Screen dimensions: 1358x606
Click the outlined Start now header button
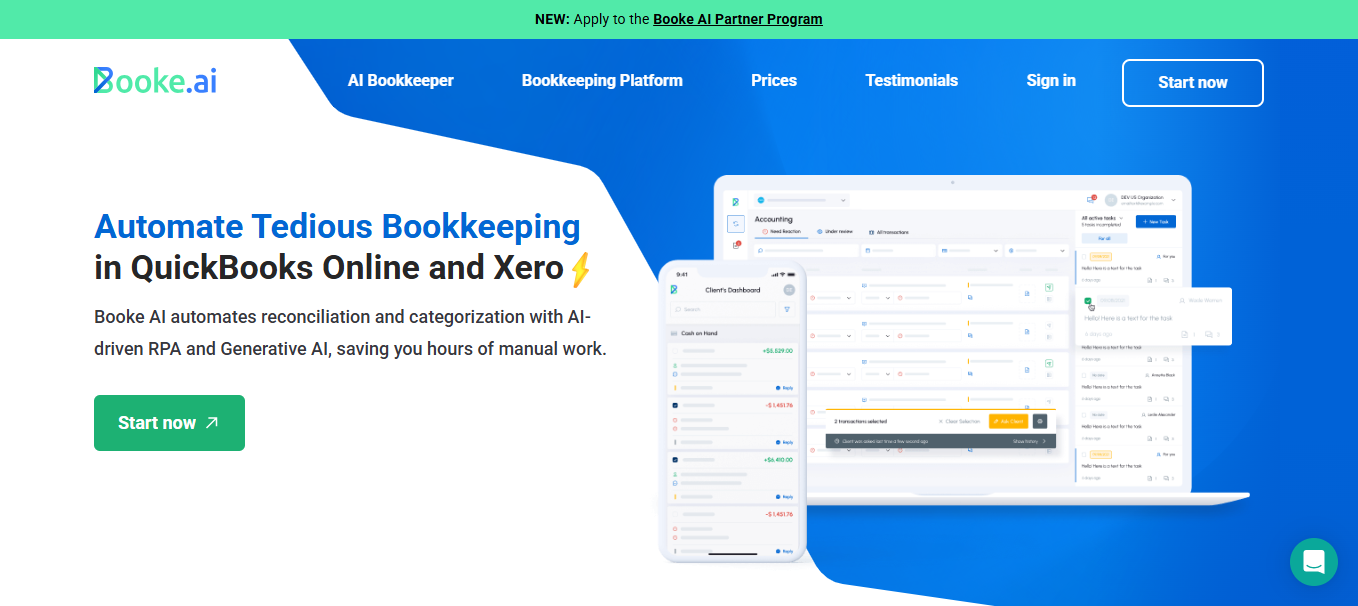pyautogui.click(x=1193, y=83)
